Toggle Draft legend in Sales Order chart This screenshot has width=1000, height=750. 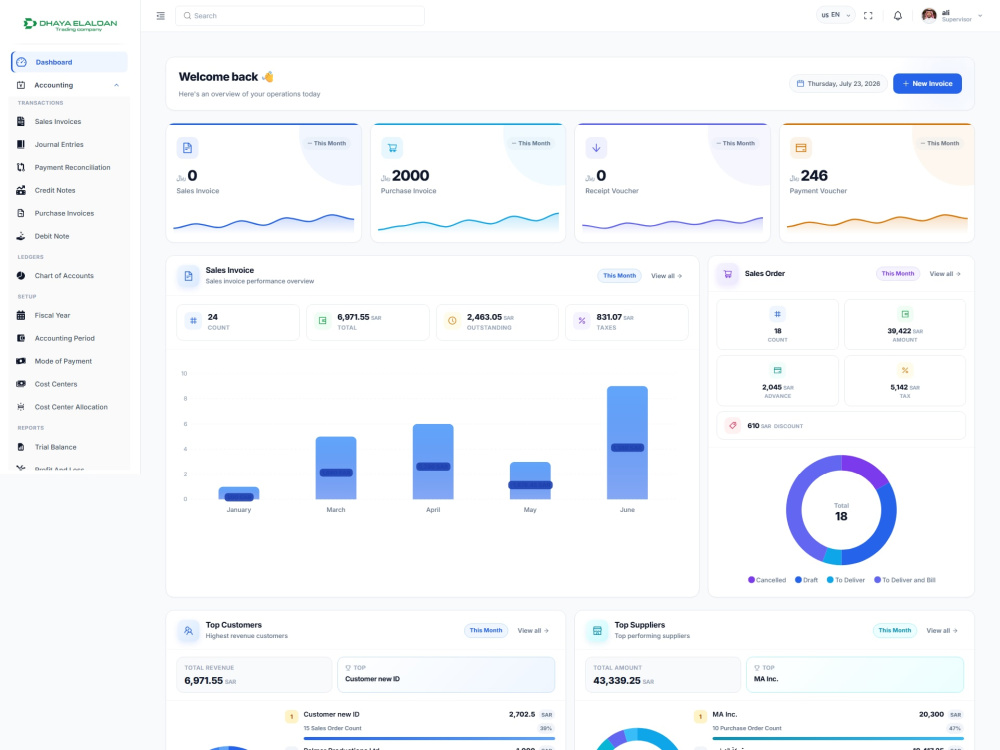pyautogui.click(x=806, y=580)
